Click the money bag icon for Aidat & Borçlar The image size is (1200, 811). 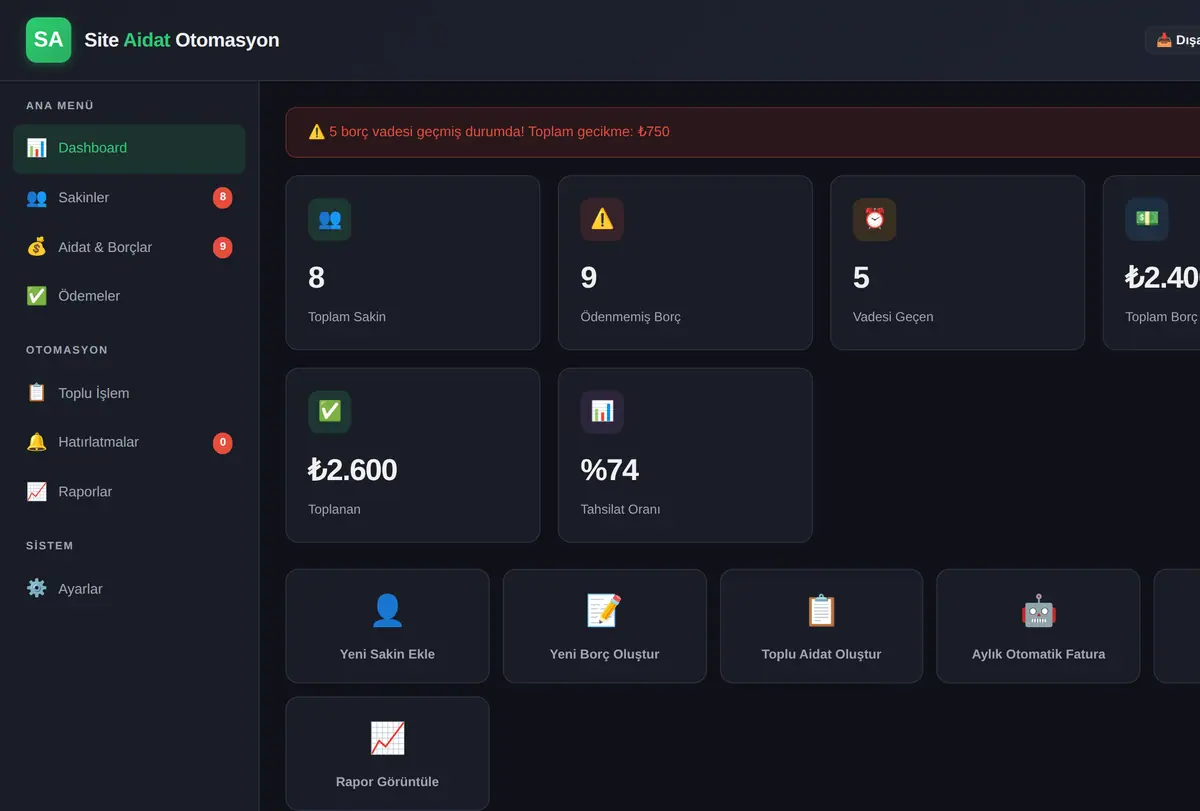click(37, 247)
